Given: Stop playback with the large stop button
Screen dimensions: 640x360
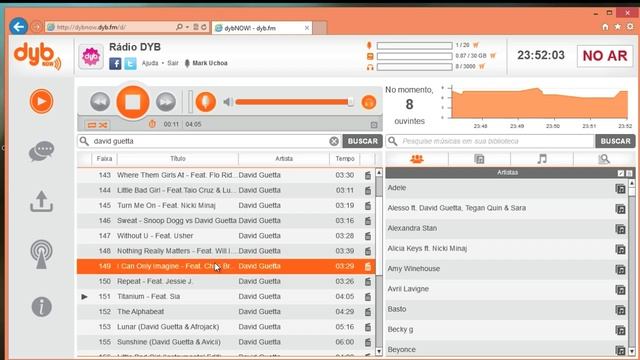Looking at the screenshot, I should tap(133, 102).
